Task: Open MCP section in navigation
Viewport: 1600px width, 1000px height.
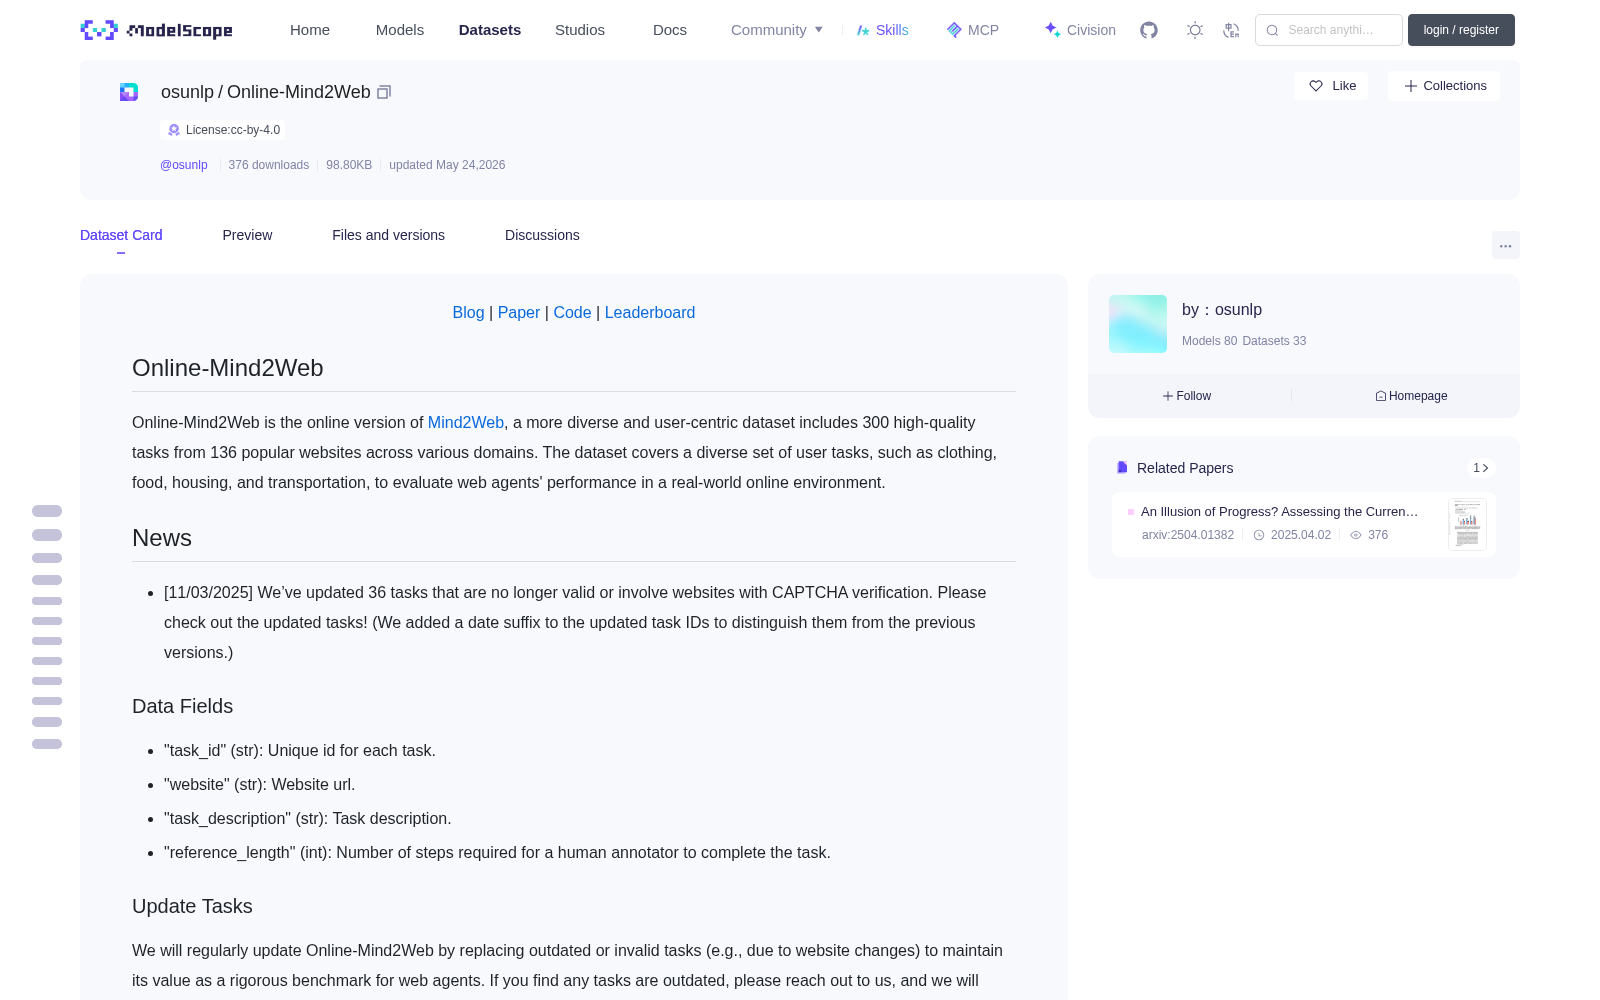Action: [x=972, y=30]
